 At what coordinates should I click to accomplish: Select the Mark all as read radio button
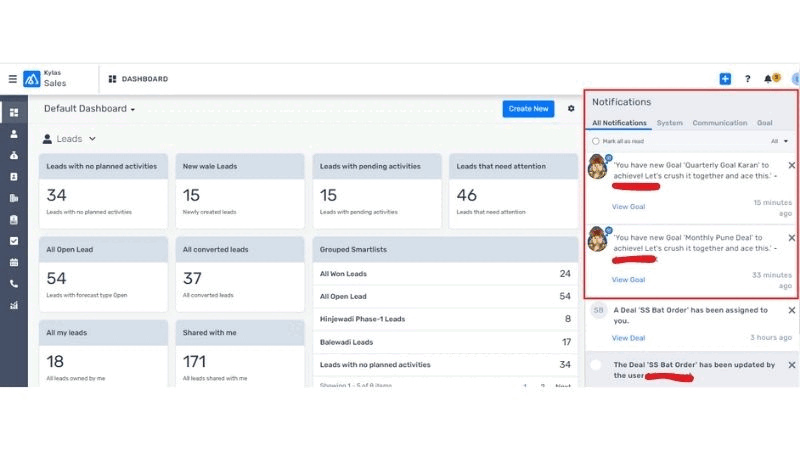596,141
